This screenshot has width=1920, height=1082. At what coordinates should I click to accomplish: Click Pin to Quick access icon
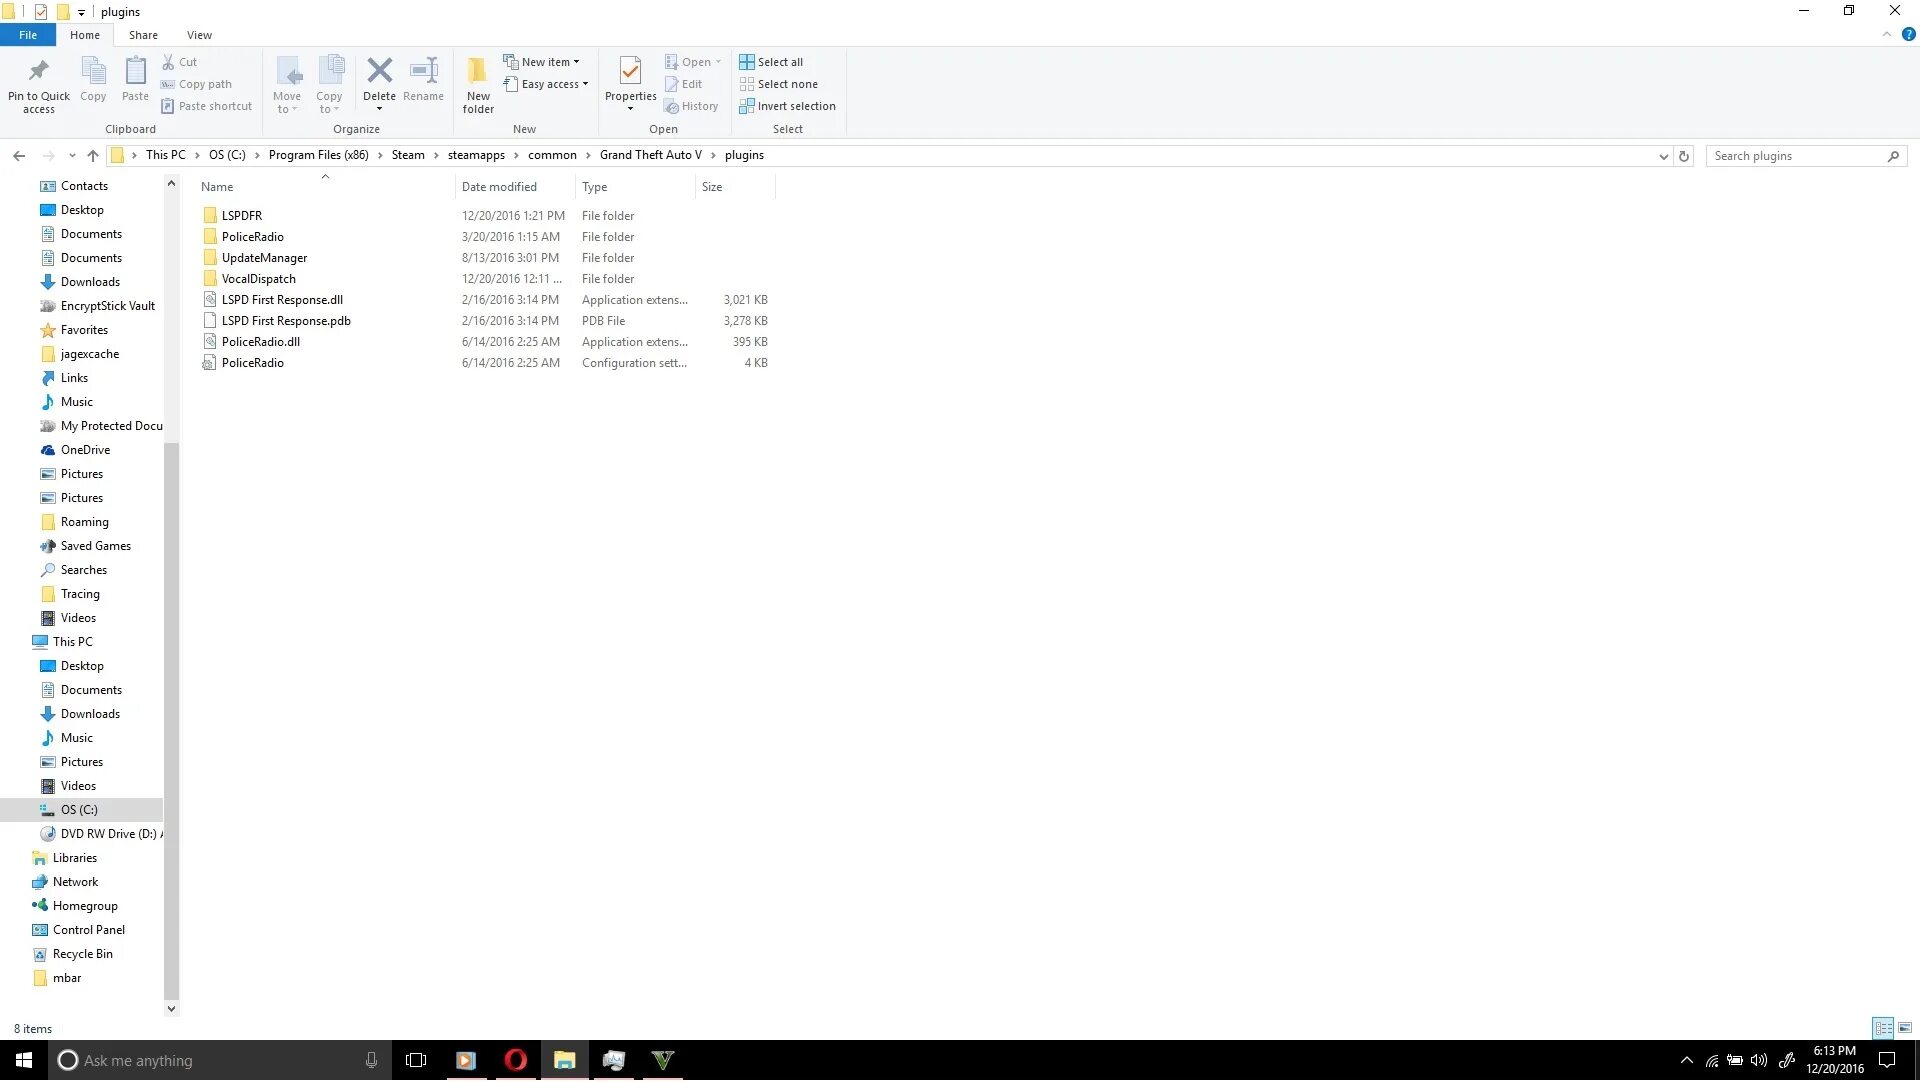[x=39, y=71]
